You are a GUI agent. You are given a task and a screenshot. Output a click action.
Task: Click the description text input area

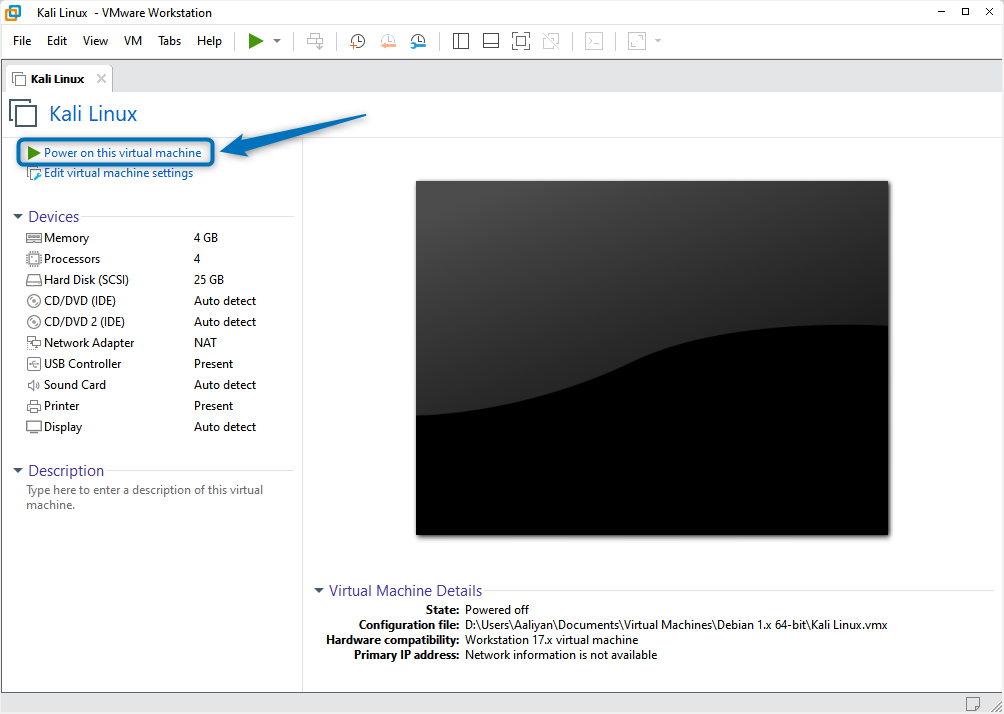(x=144, y=497)
